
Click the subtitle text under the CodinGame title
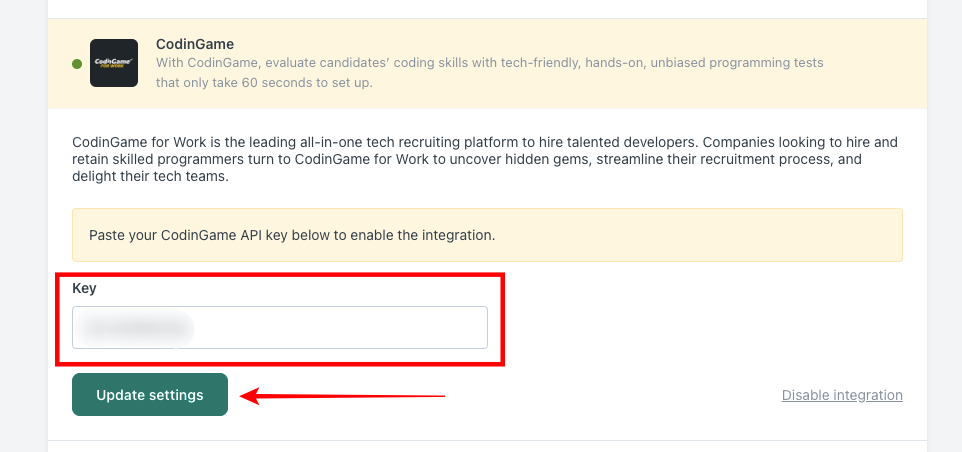[489, 63]
